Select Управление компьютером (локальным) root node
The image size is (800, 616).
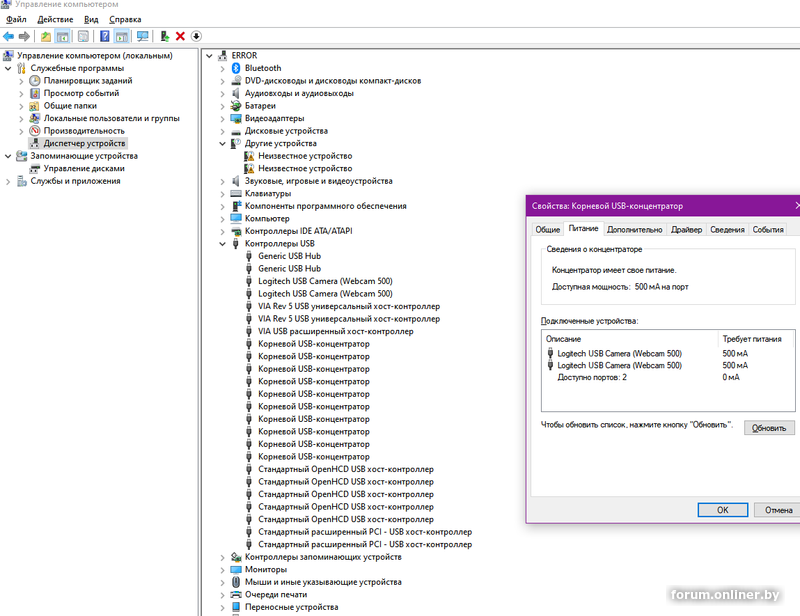click(94, 56)
